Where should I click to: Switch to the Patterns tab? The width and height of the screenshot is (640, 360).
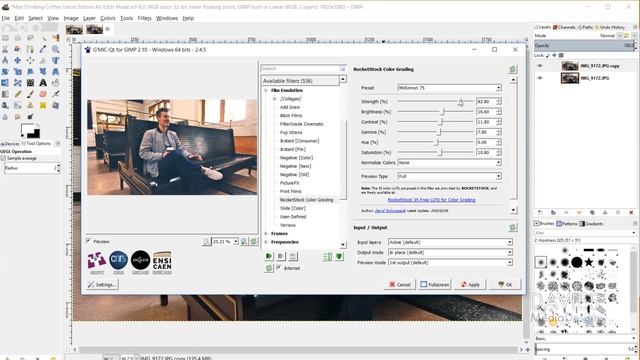coord(566,224)
